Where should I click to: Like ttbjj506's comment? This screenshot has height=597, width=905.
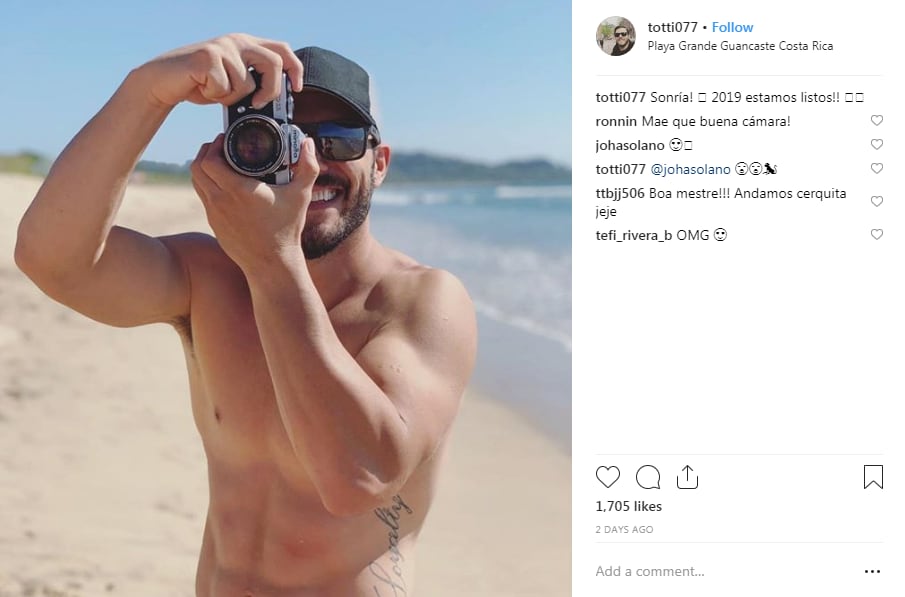(x=877, y=202)
